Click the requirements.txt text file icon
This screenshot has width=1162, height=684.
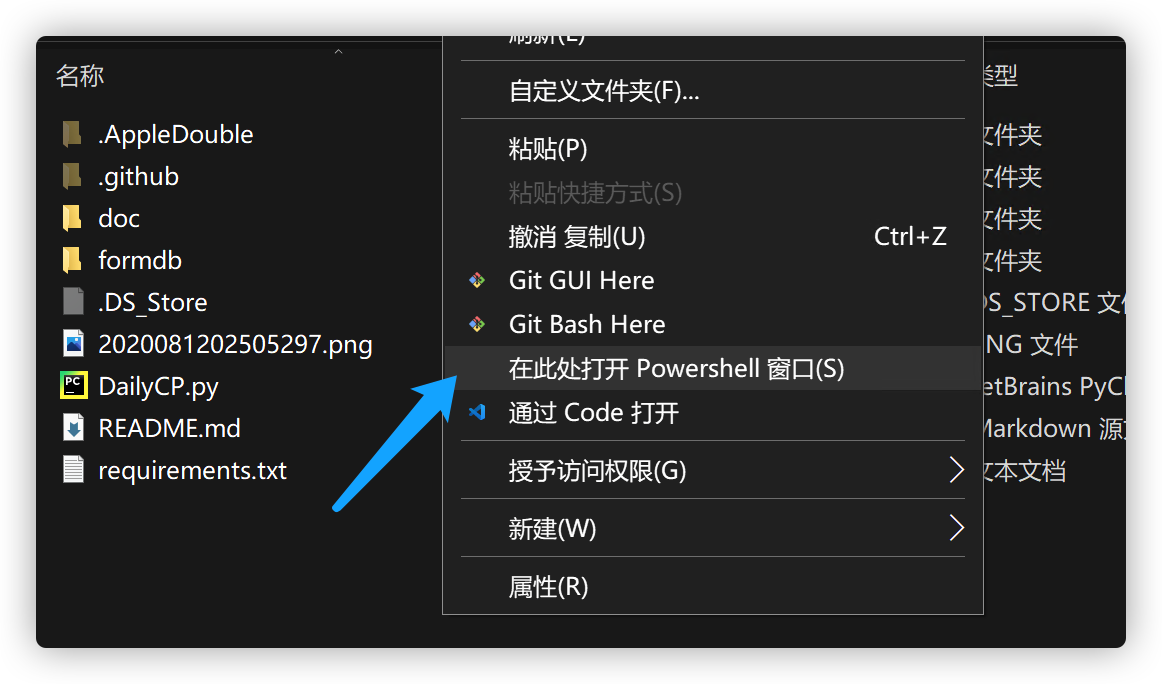pos(73,470)
